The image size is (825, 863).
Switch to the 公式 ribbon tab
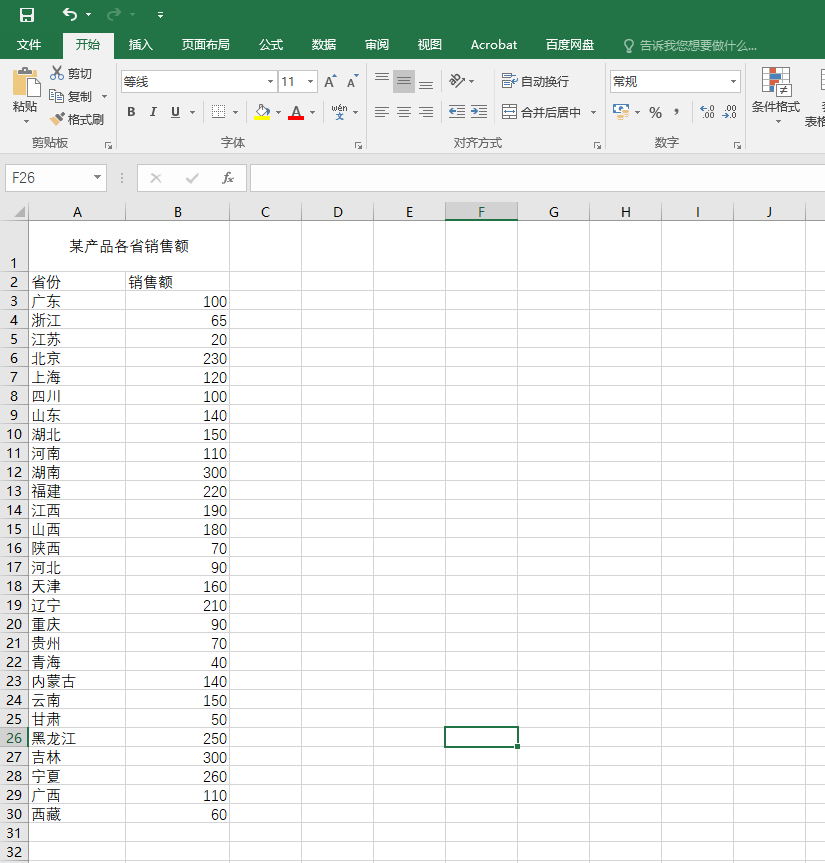pyautogui.click(x=270, y=44)
